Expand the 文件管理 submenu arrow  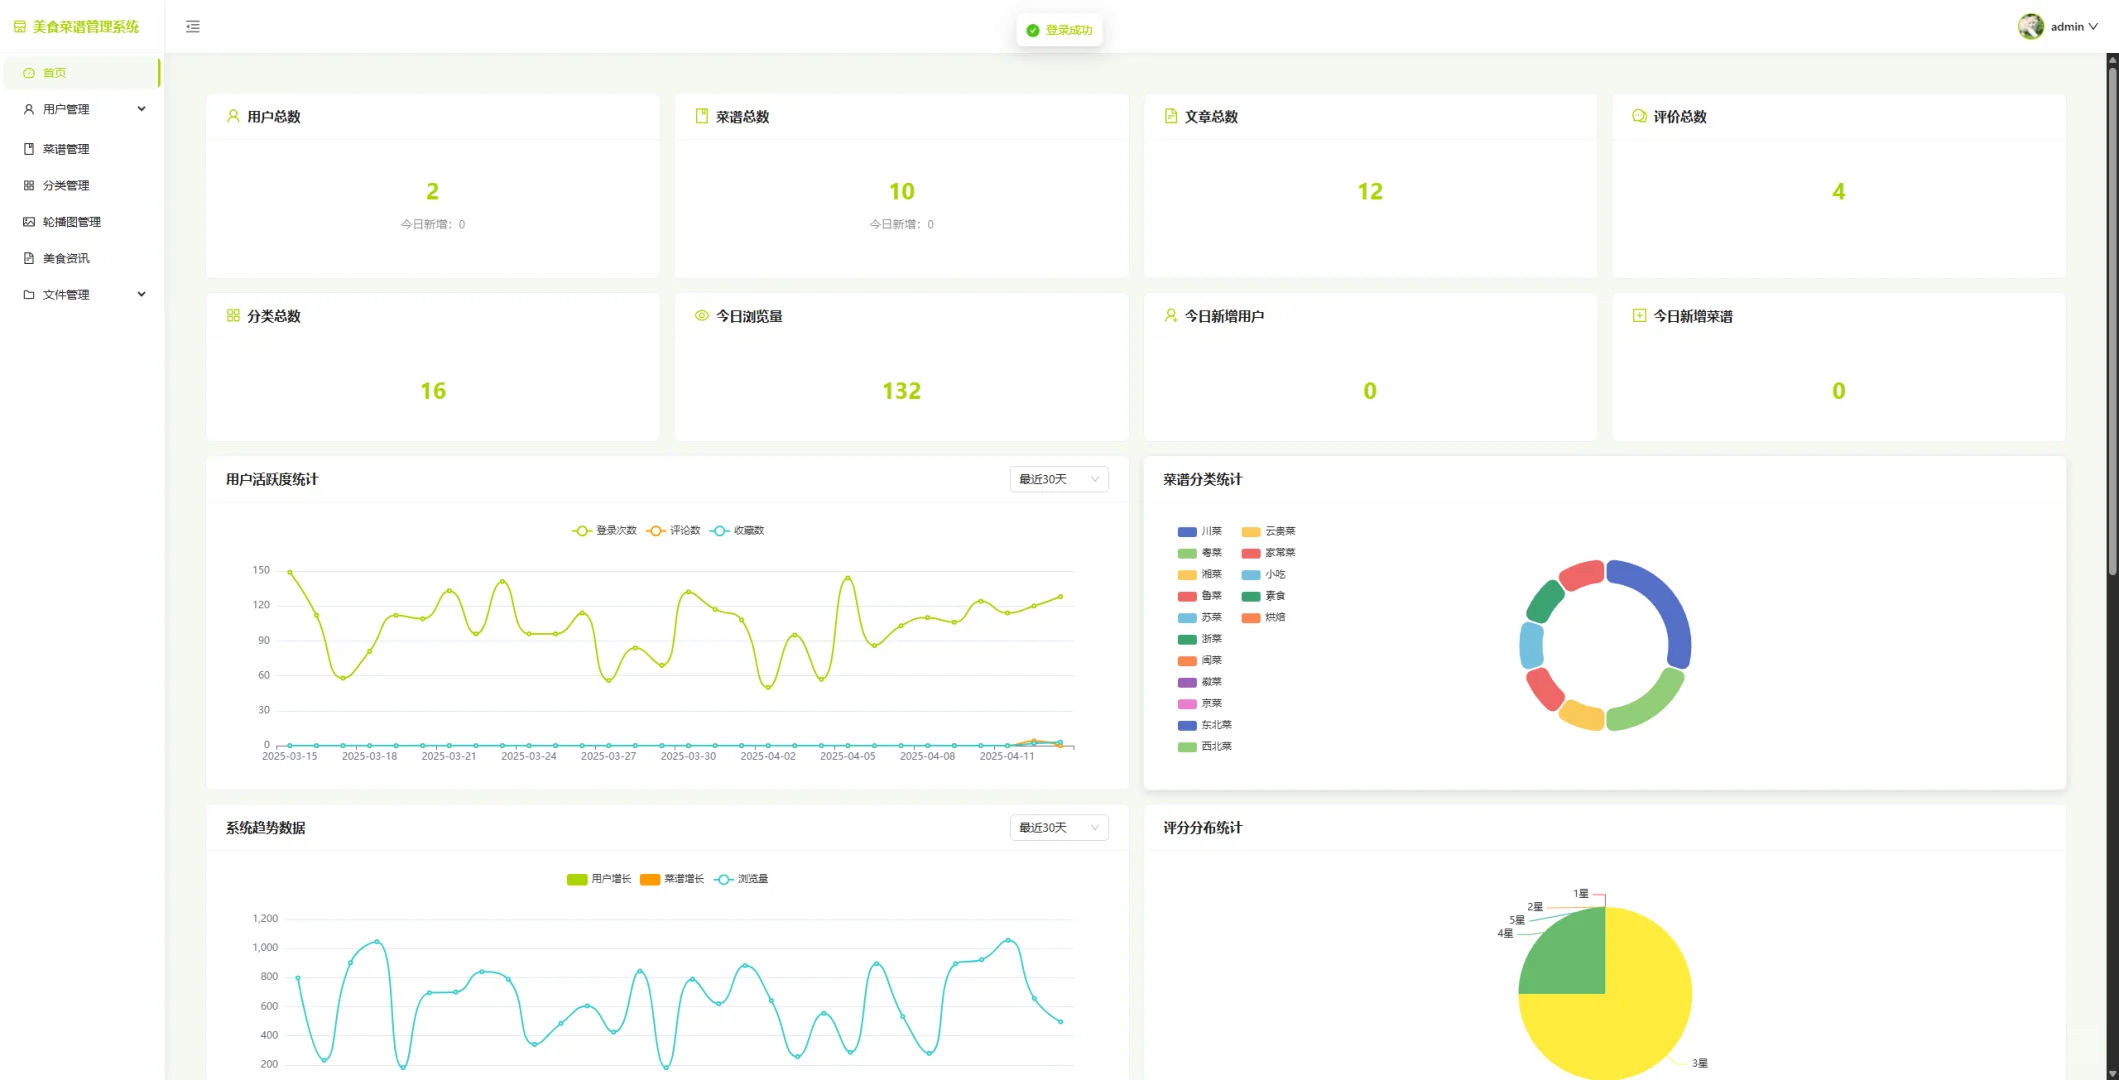pos(142,294)
